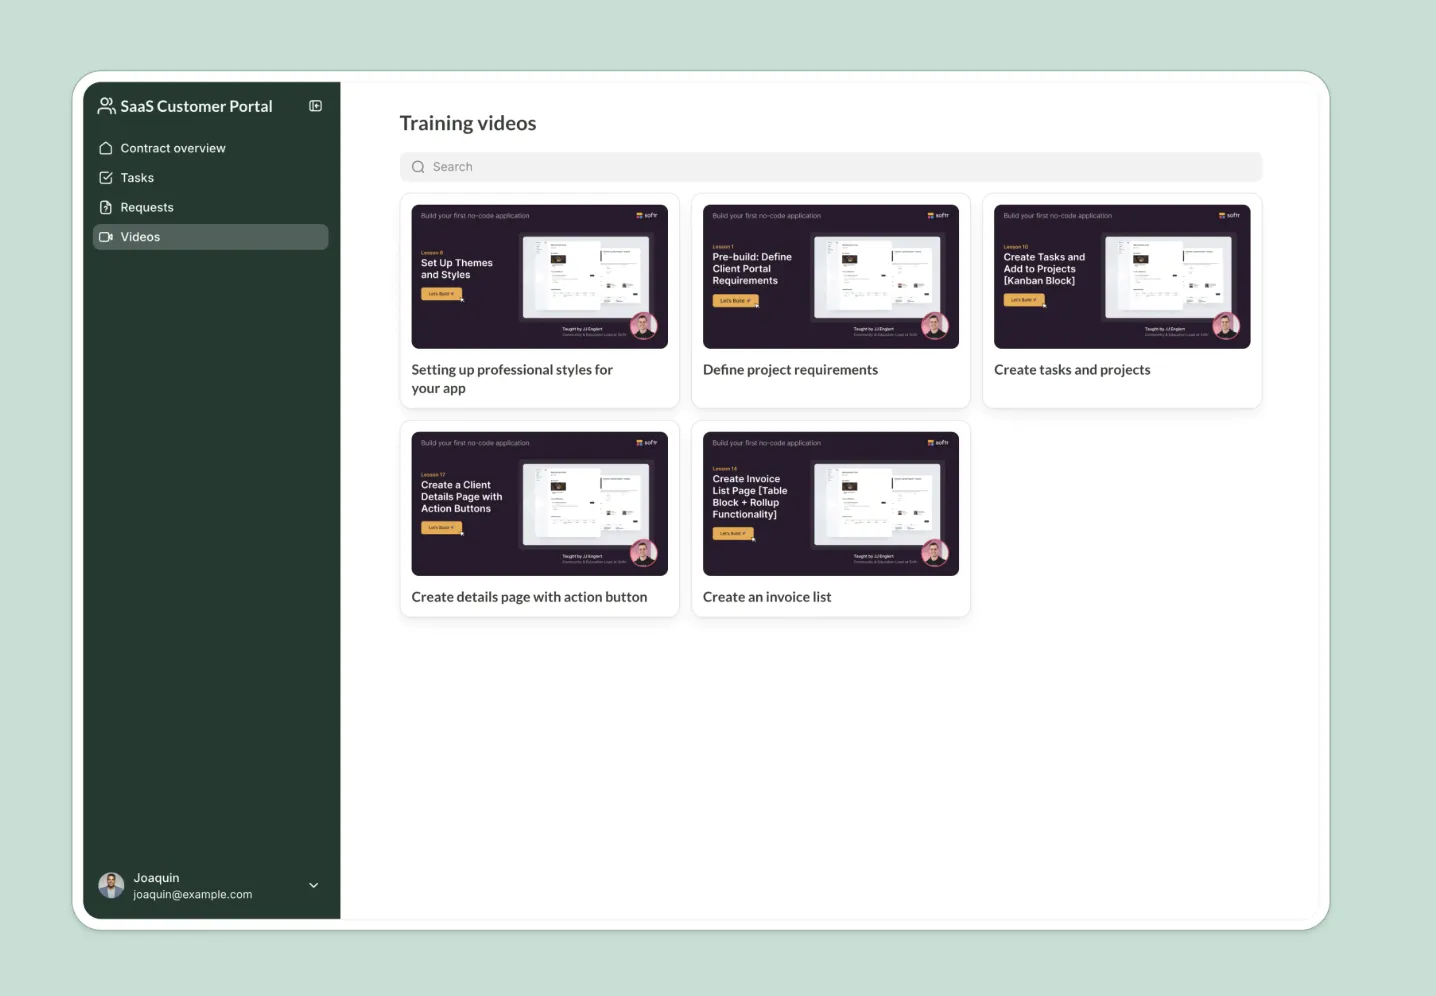1436x996 pixels.
Task: Click the Search videos input field
Action: [831, 167]
